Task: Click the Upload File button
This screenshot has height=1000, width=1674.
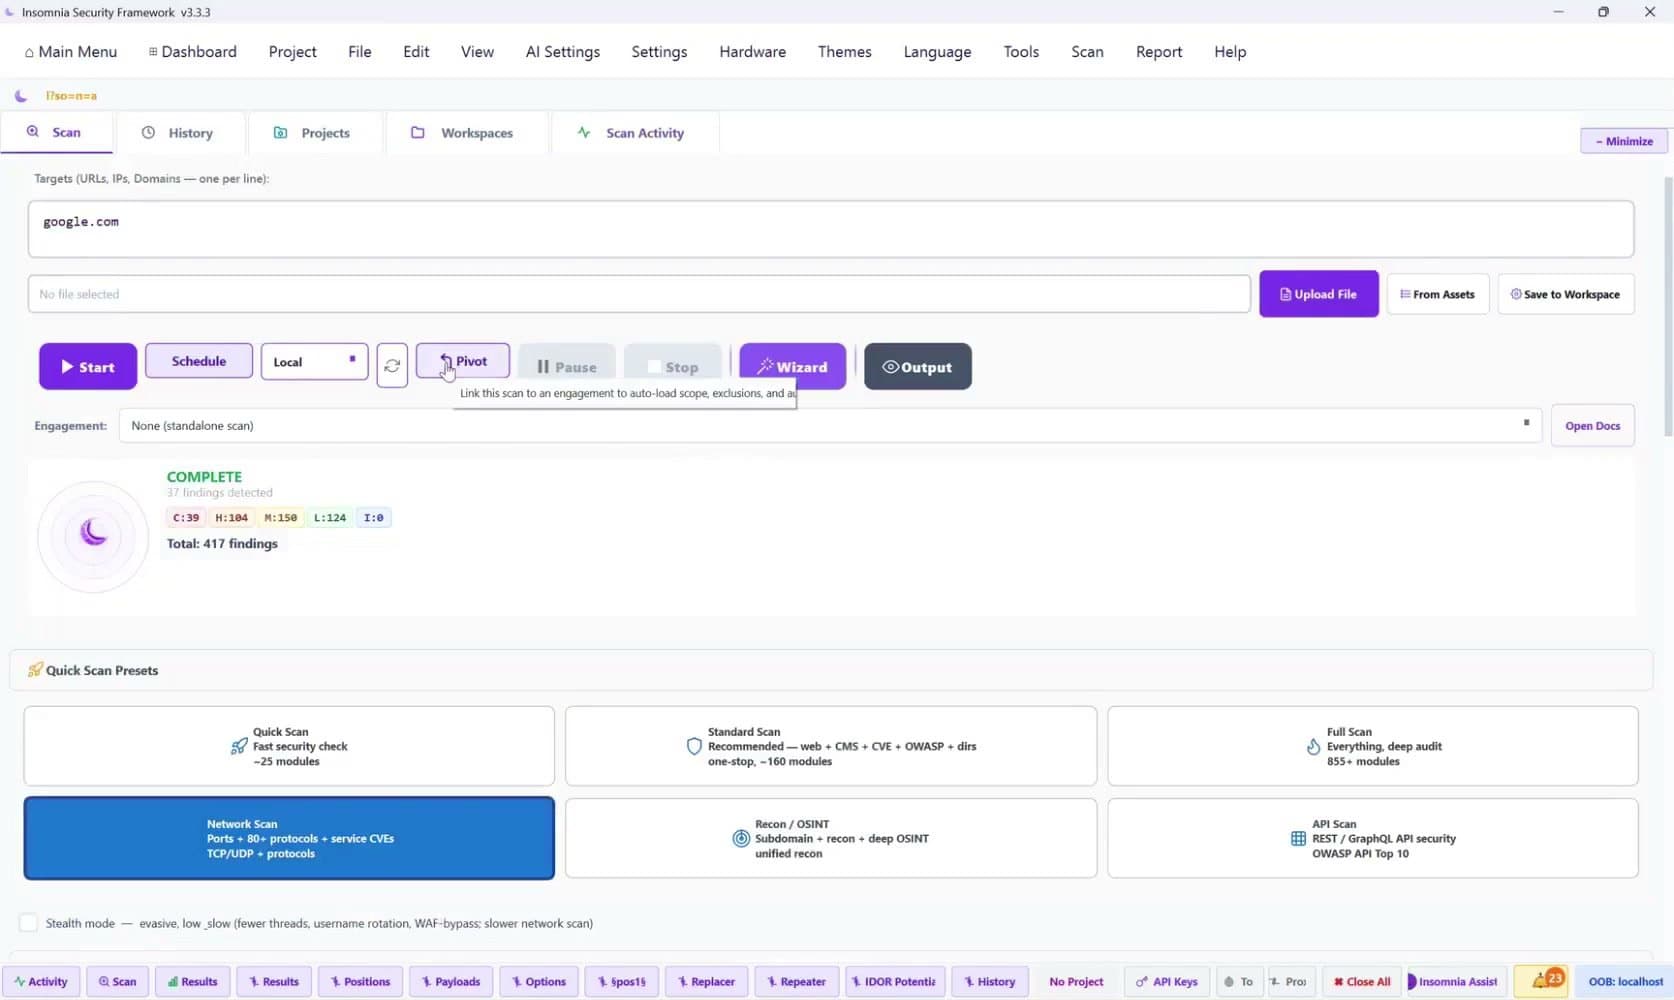Action: click(x=1318, y=294)
